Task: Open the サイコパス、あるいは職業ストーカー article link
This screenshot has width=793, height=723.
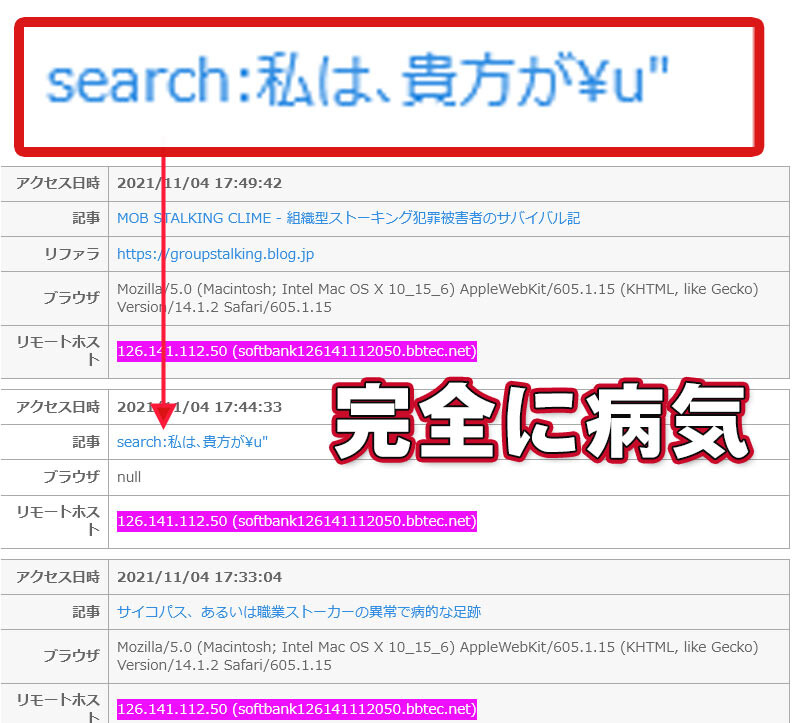Action: [x=299, y=612]
